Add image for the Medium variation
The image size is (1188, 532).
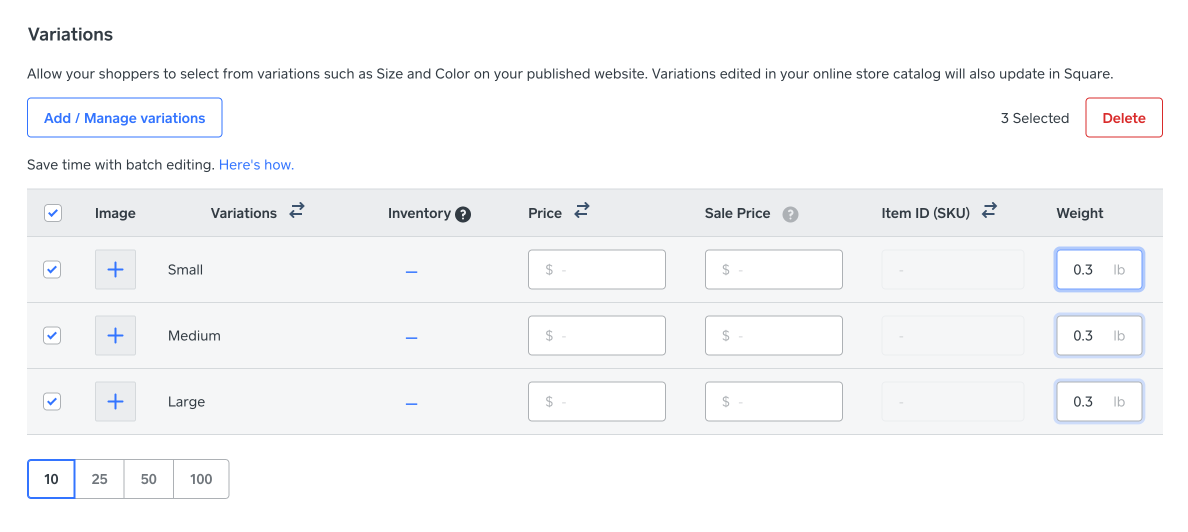coord(115,336)
